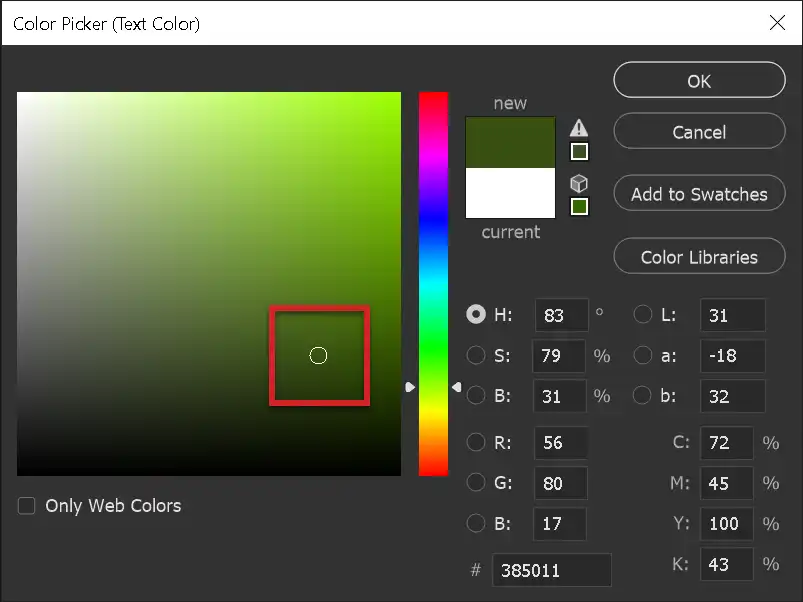
Task: Select the R radio button
Action: coord(476,443)
